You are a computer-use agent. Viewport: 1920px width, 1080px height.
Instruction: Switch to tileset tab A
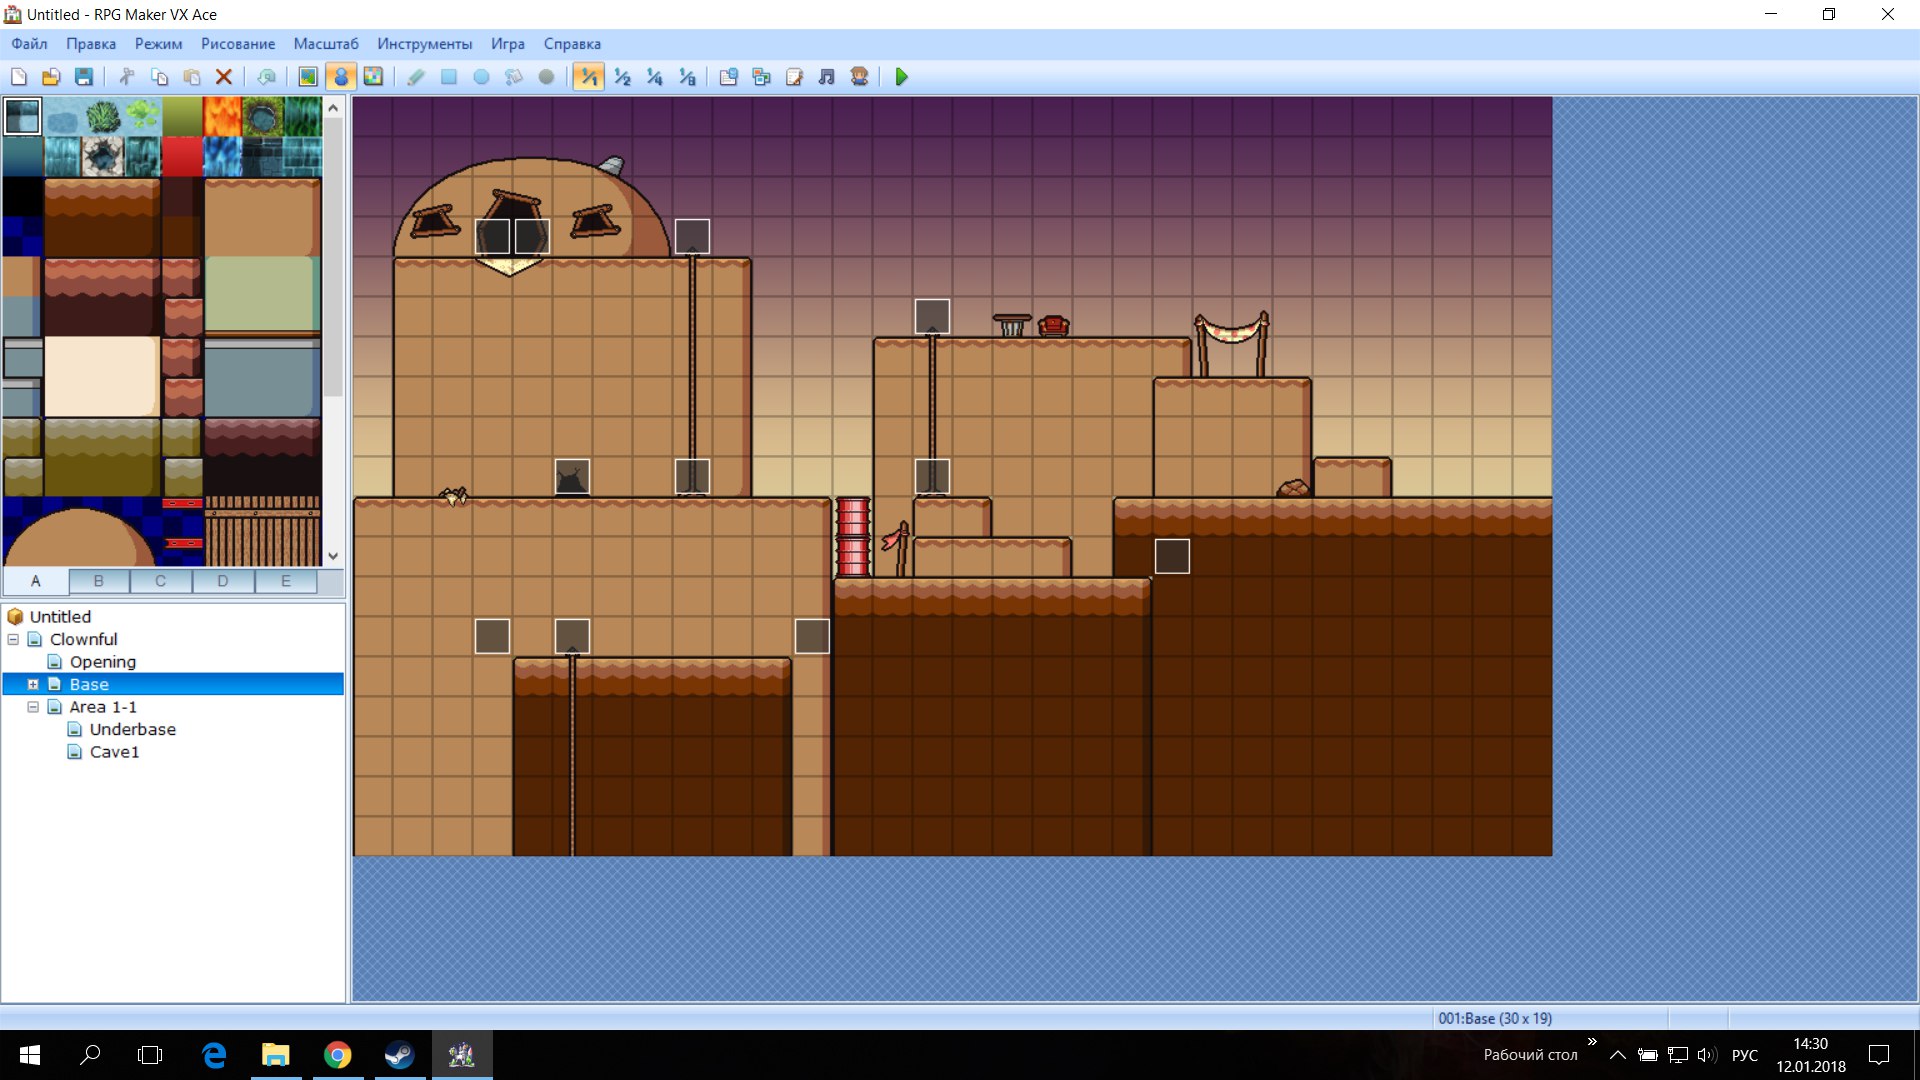[x=36, y=581]
